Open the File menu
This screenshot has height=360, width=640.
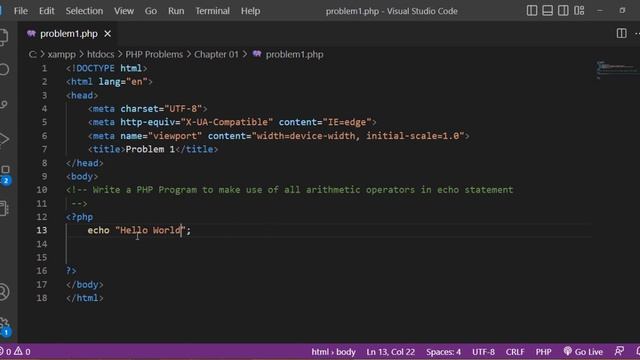tap(21, 11)
